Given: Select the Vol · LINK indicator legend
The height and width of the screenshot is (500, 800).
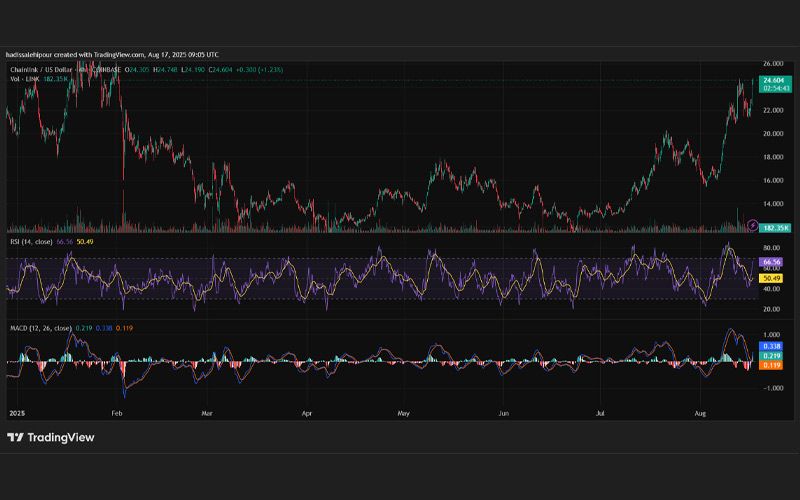Looking at the screenshot, I should point(24,79).
